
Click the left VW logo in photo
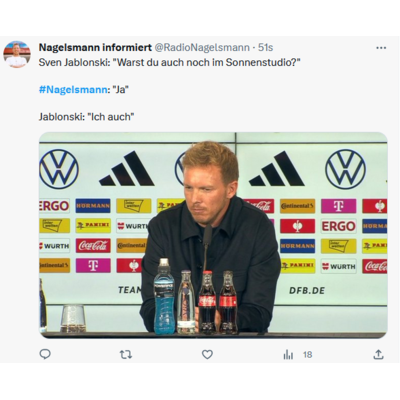click(59, 169)
